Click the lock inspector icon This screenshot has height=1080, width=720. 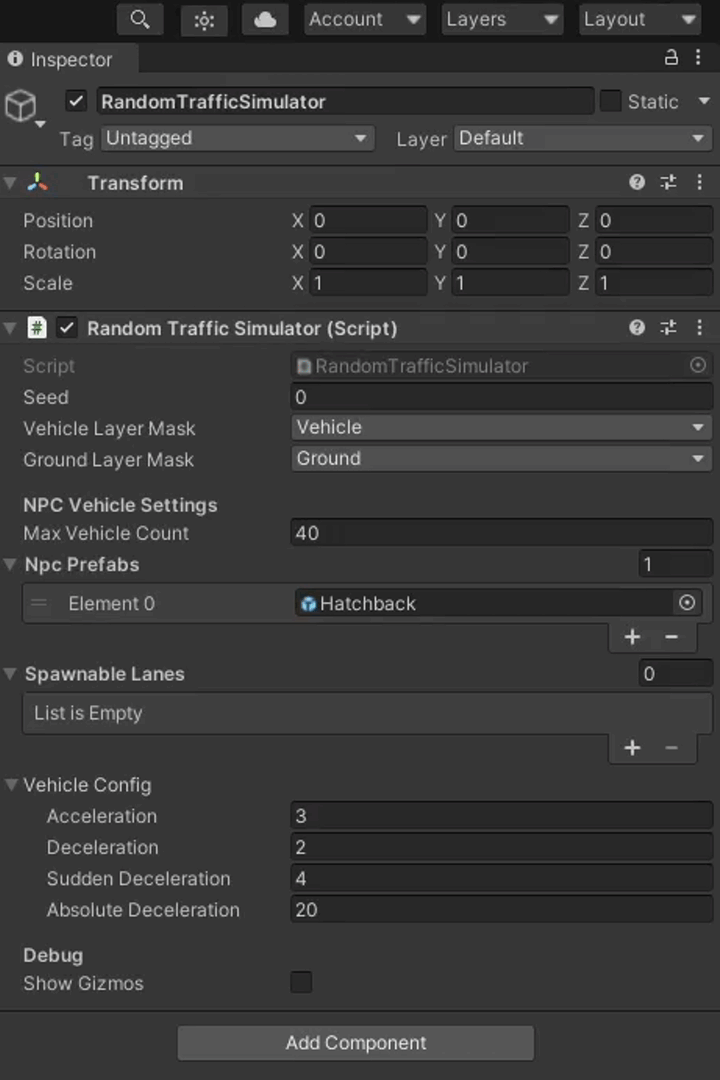click(x=671, y=58)
